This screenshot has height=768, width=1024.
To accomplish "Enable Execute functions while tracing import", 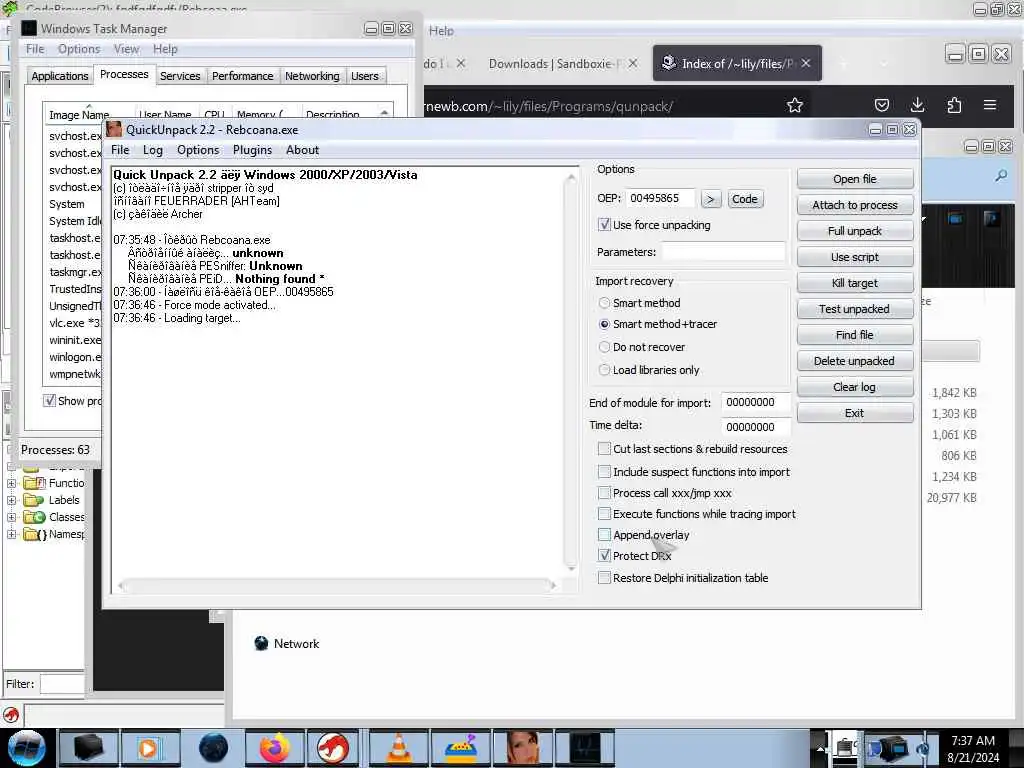I will click(604, 514).
